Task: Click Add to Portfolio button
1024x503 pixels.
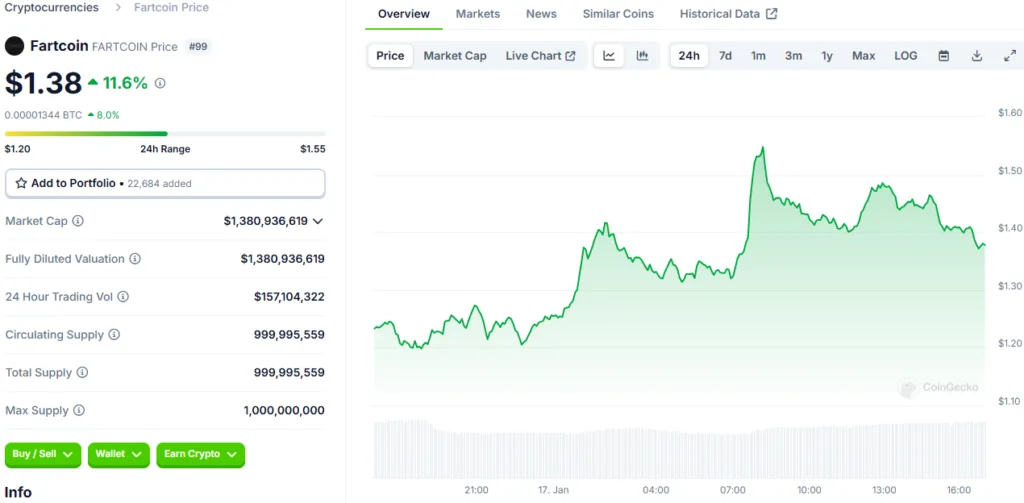Action: click(165, 184)
